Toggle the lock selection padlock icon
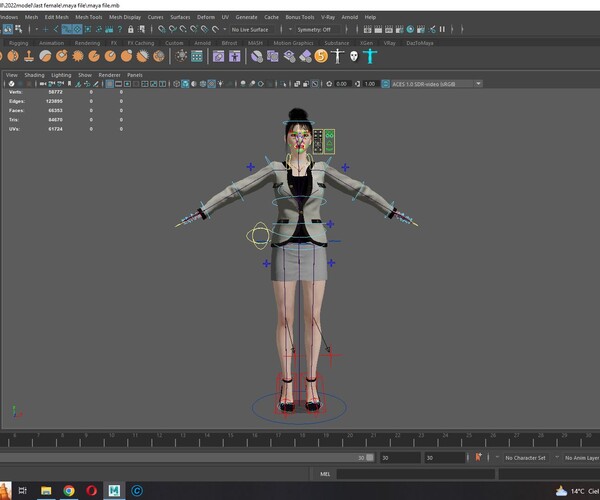The height and width of the screenshot is (500, 600). (130, 29)
